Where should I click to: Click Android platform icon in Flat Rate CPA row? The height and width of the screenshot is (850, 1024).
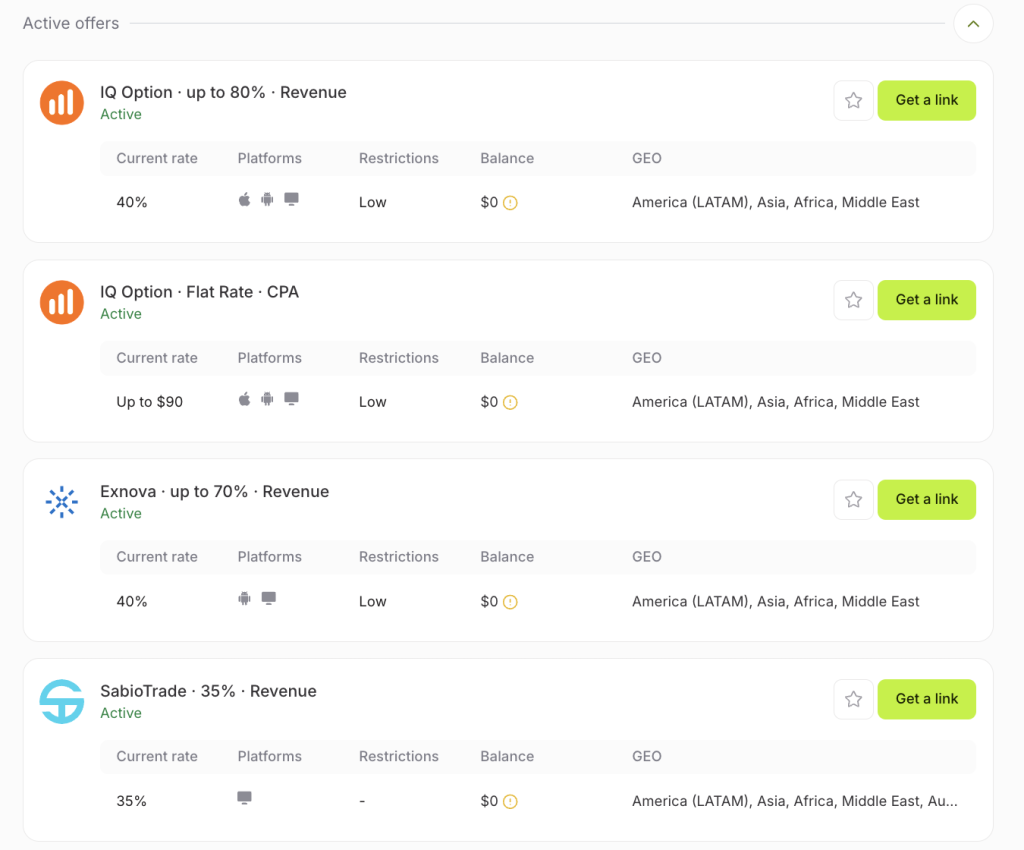[x=267, y=399]
